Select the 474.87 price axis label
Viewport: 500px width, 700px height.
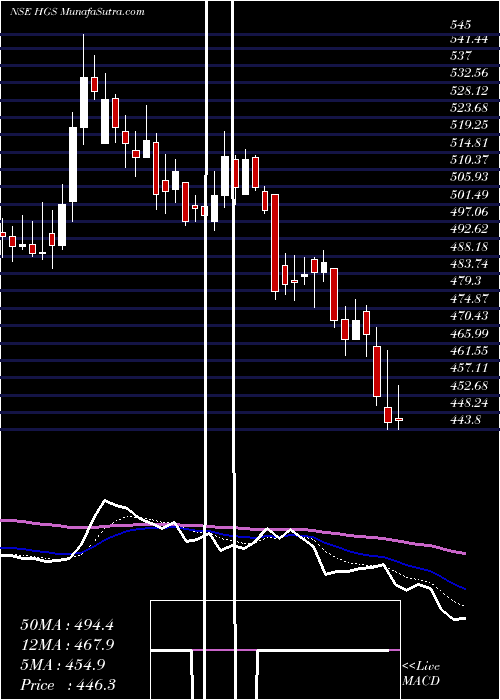[469, 298]
